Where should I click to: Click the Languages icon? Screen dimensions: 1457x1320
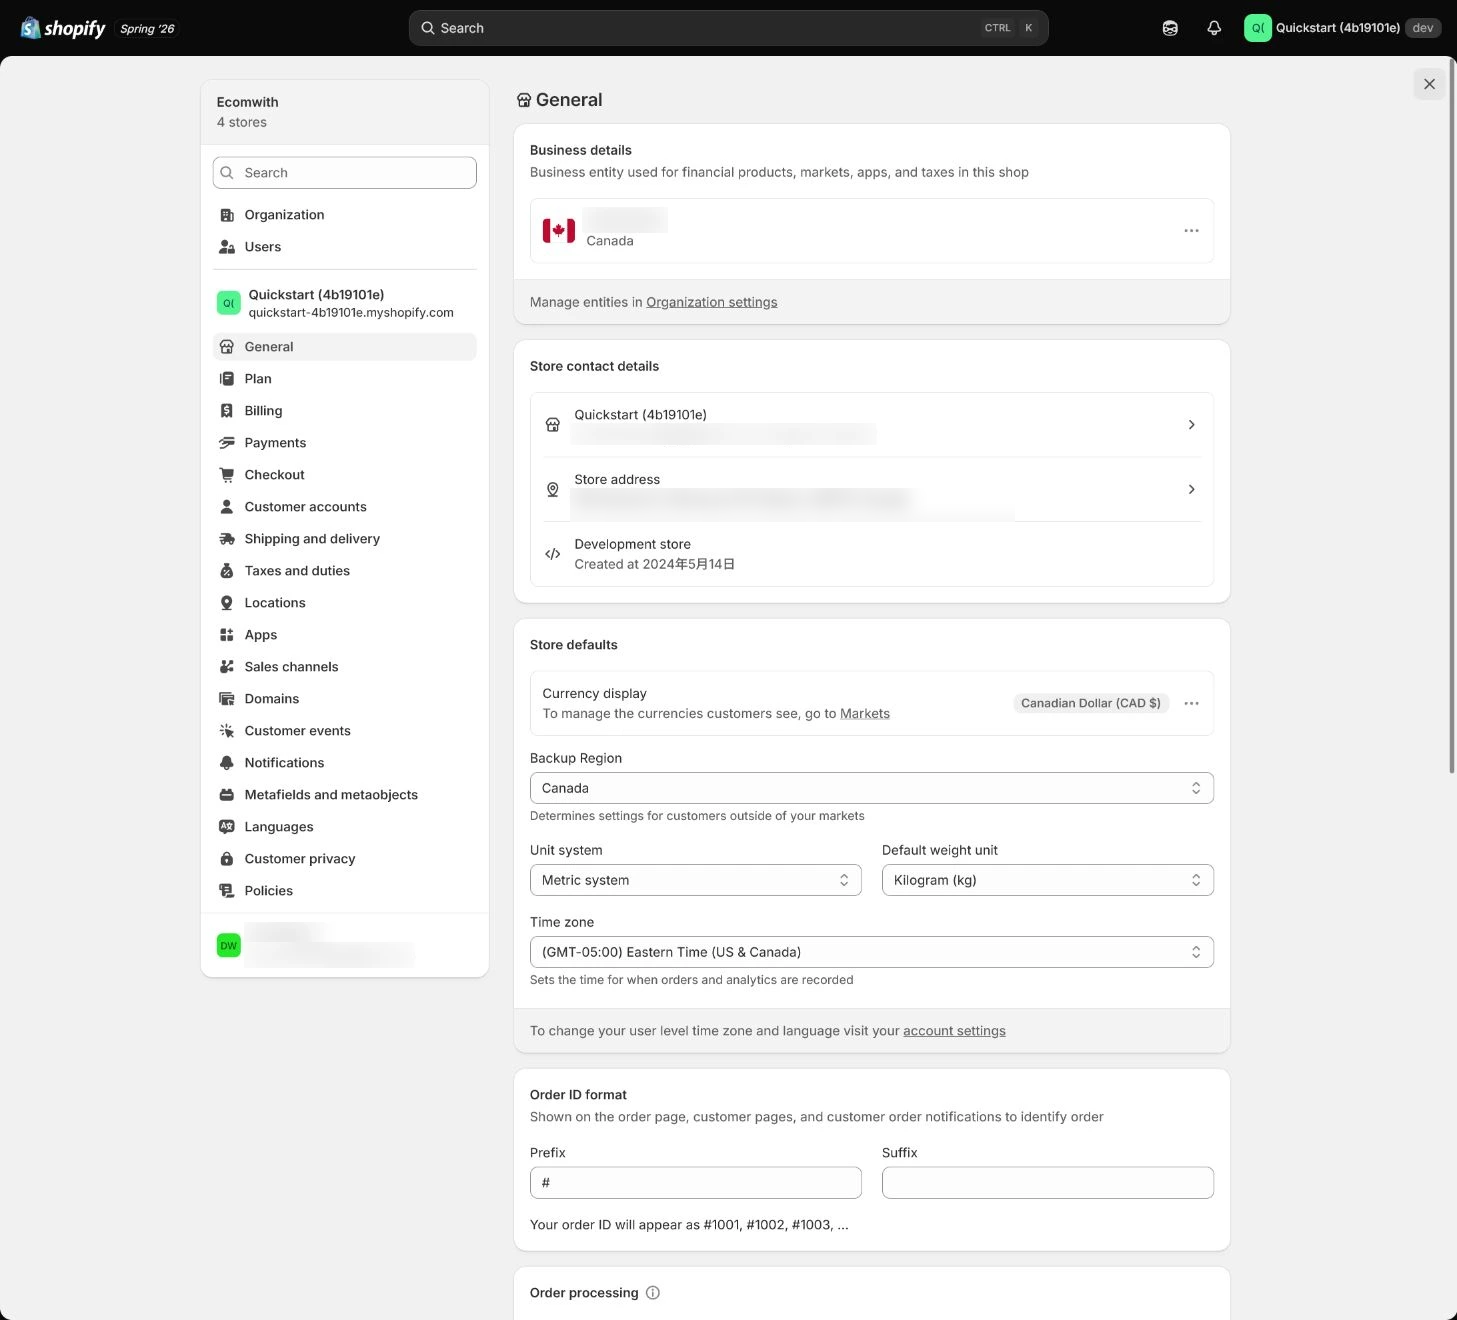point(227,827)
